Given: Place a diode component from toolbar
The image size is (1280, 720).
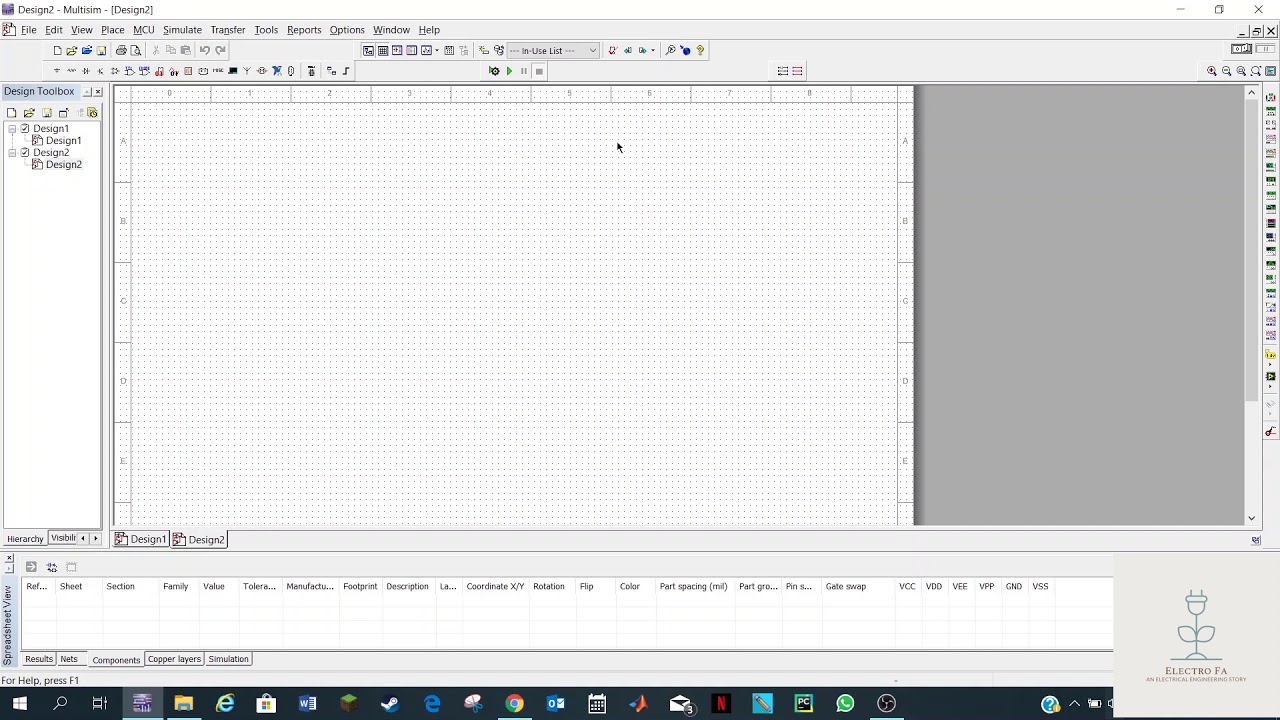Looking at the screenshot, I should coord(86,71).
